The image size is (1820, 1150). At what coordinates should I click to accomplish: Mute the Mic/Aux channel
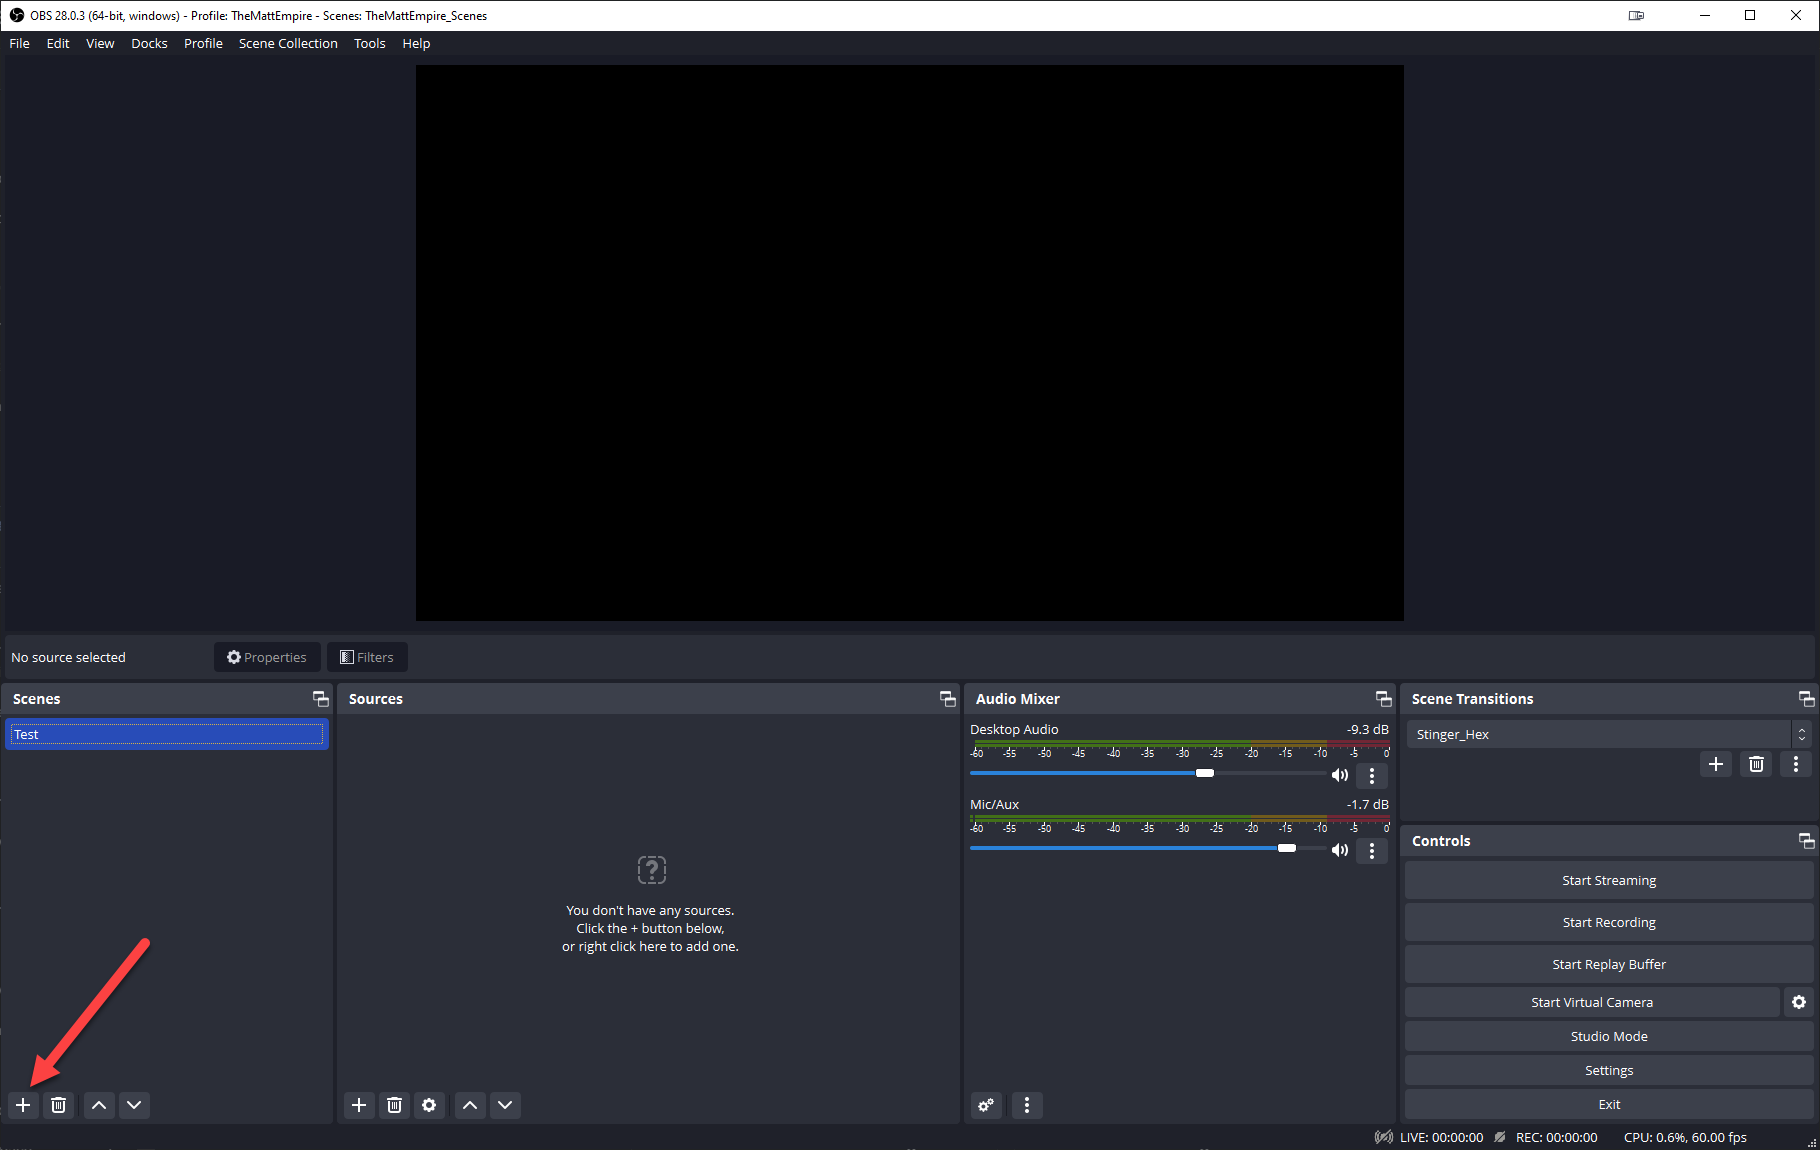[x=1340, y=850]
